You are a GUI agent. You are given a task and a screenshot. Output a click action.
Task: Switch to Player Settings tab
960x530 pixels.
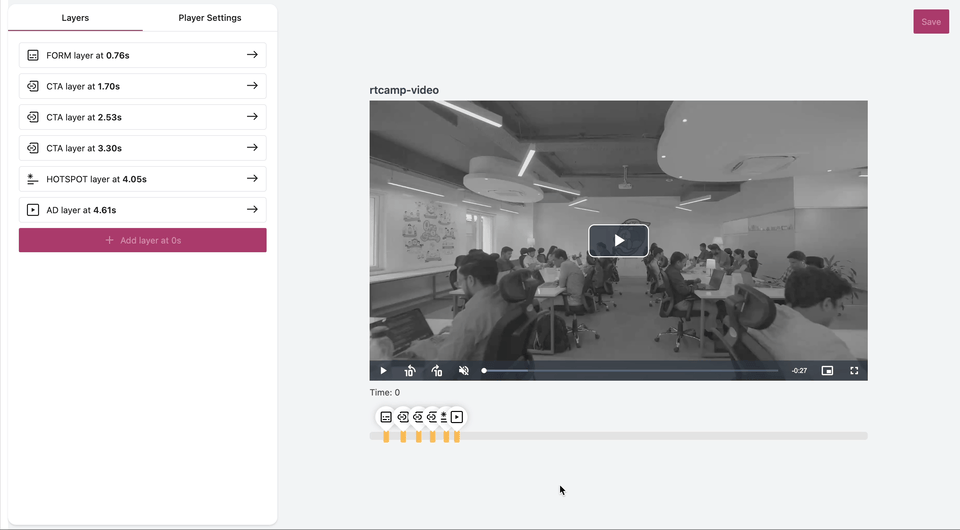[209, 18]
